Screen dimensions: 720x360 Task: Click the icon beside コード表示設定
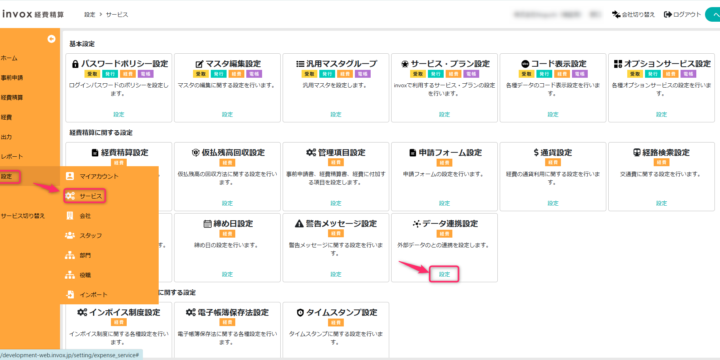tap(525, 64)
